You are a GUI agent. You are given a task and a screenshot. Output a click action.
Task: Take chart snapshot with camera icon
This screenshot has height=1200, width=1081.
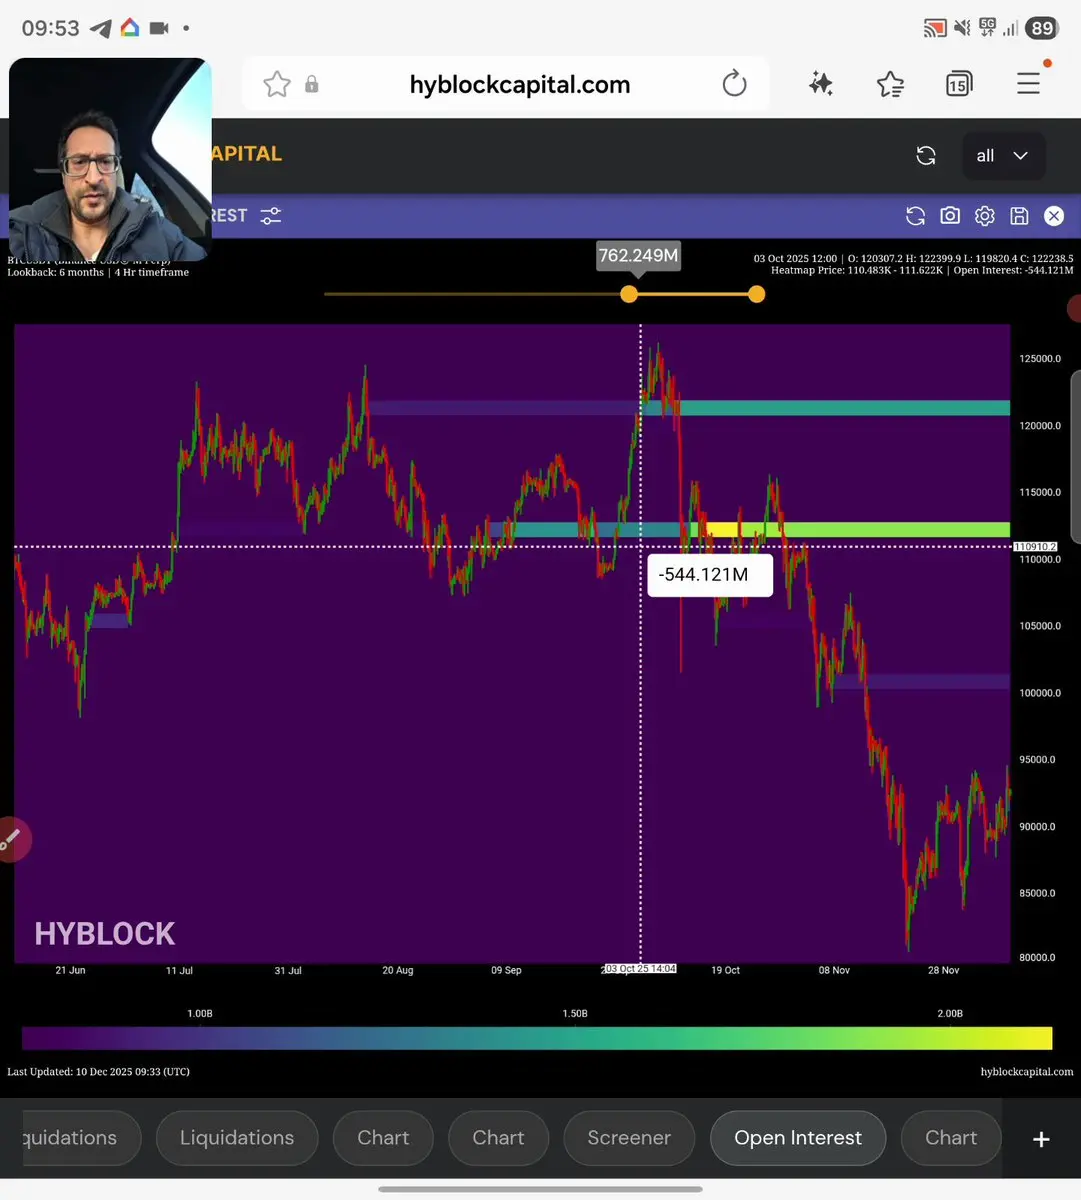click(x=950, y=216)
